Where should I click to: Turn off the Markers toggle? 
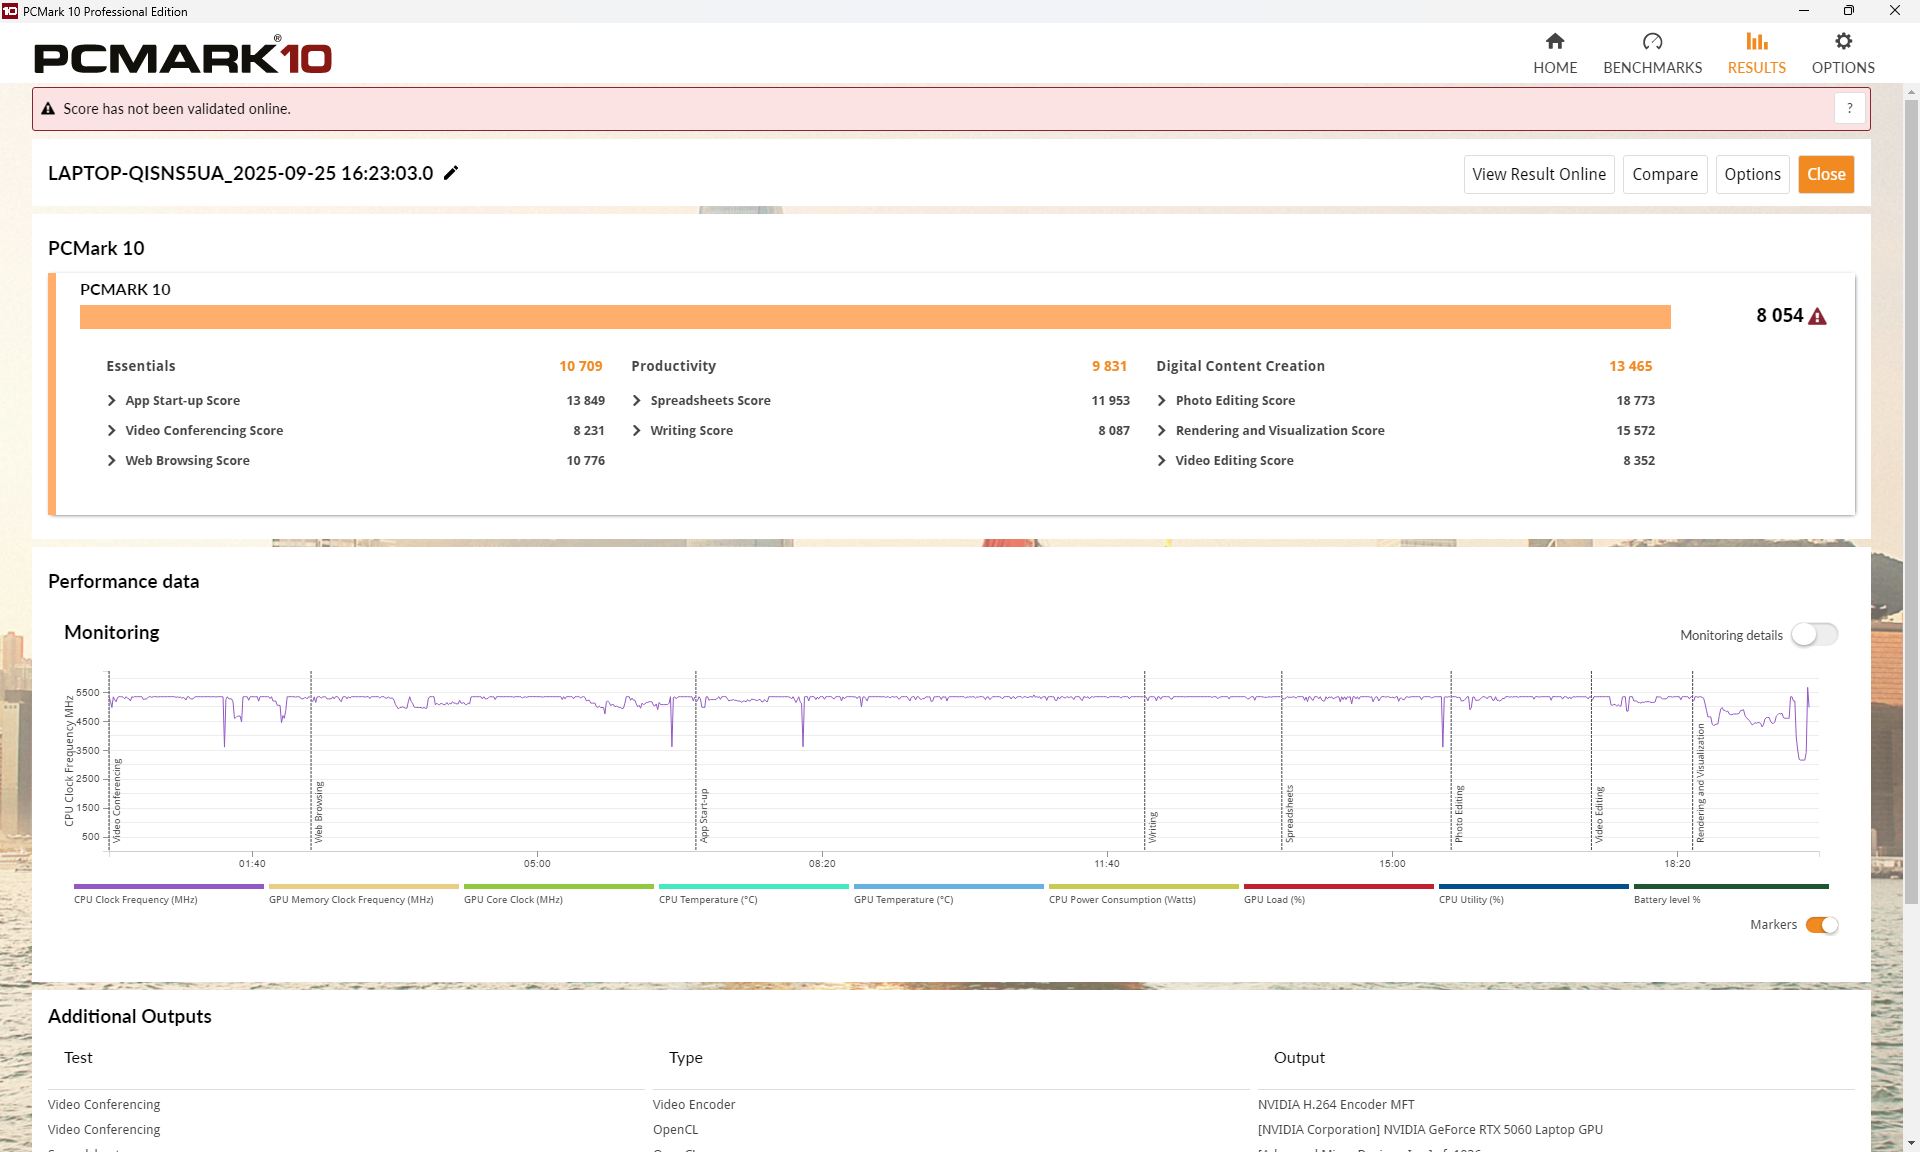[x=1821, y=925]
